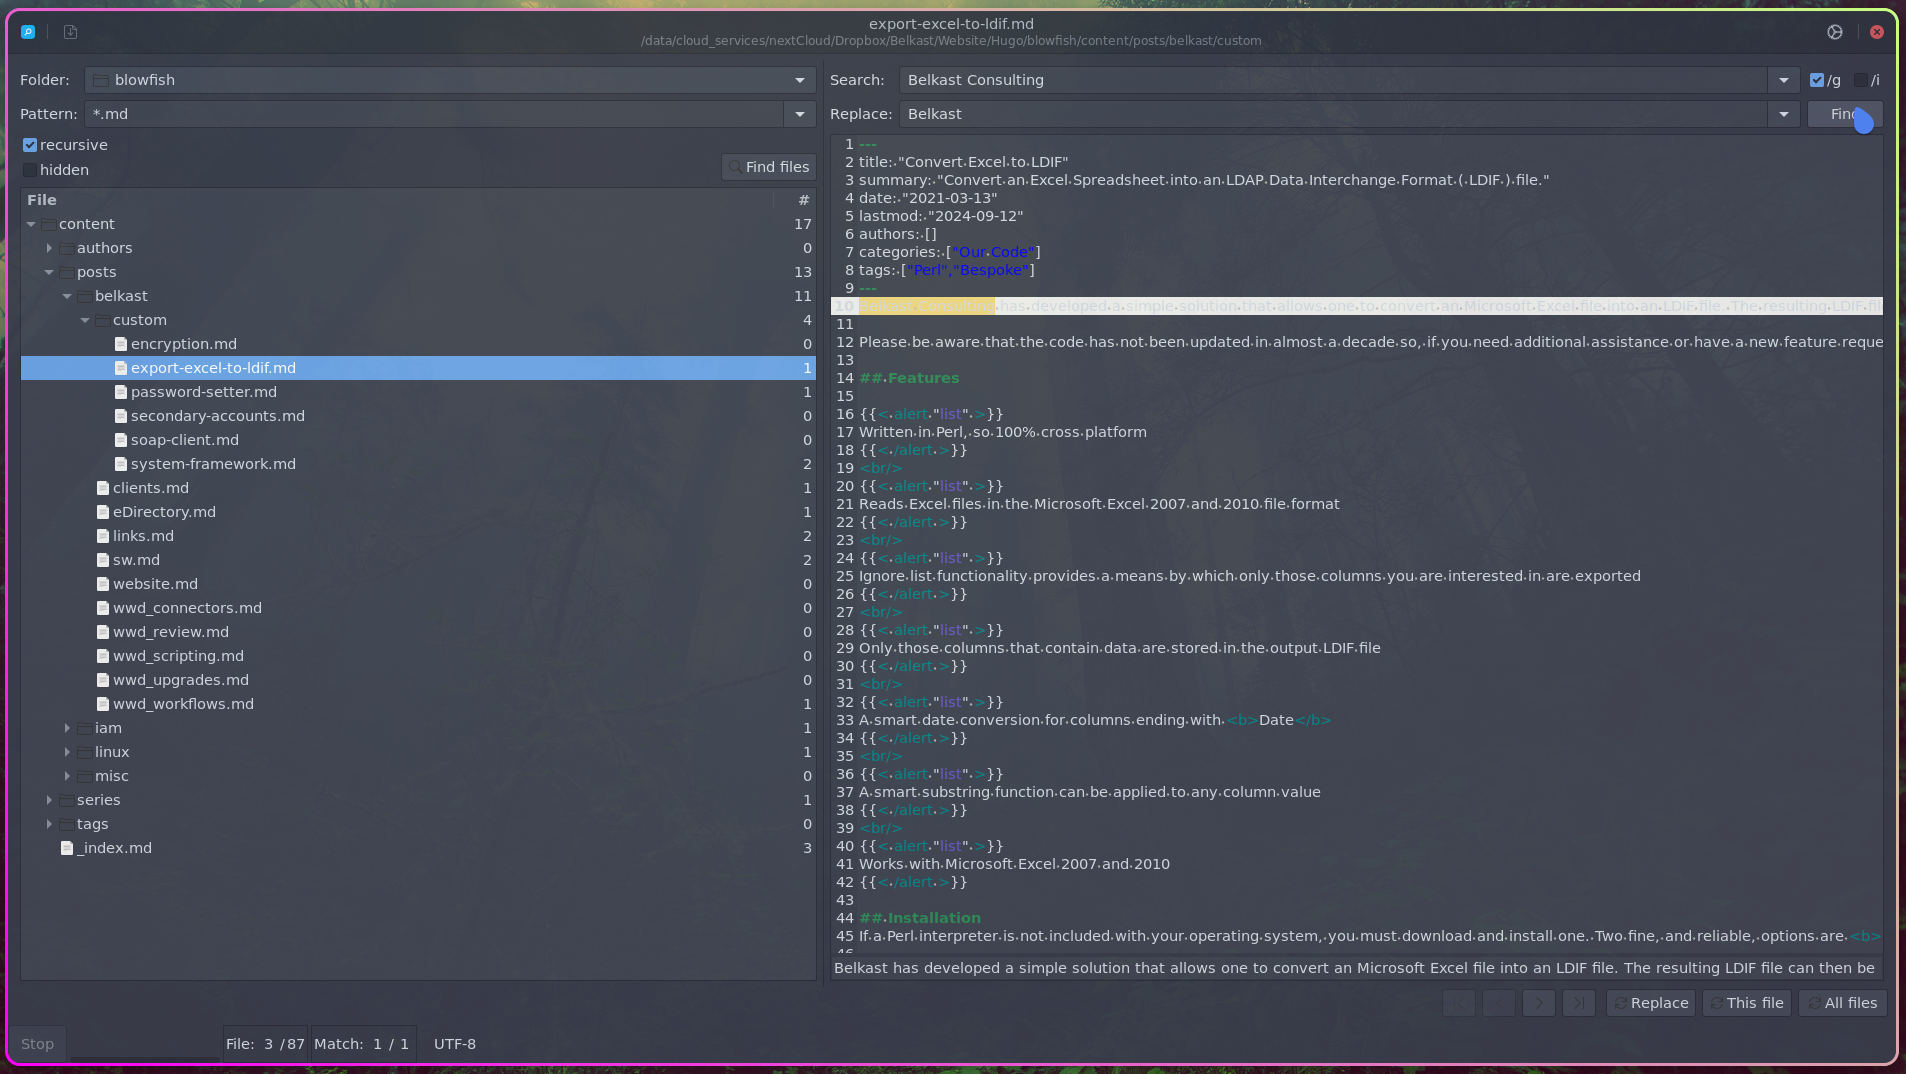1906x1074 pixels.
Task: Expand the misc folder
Action: tap(67, 776)
